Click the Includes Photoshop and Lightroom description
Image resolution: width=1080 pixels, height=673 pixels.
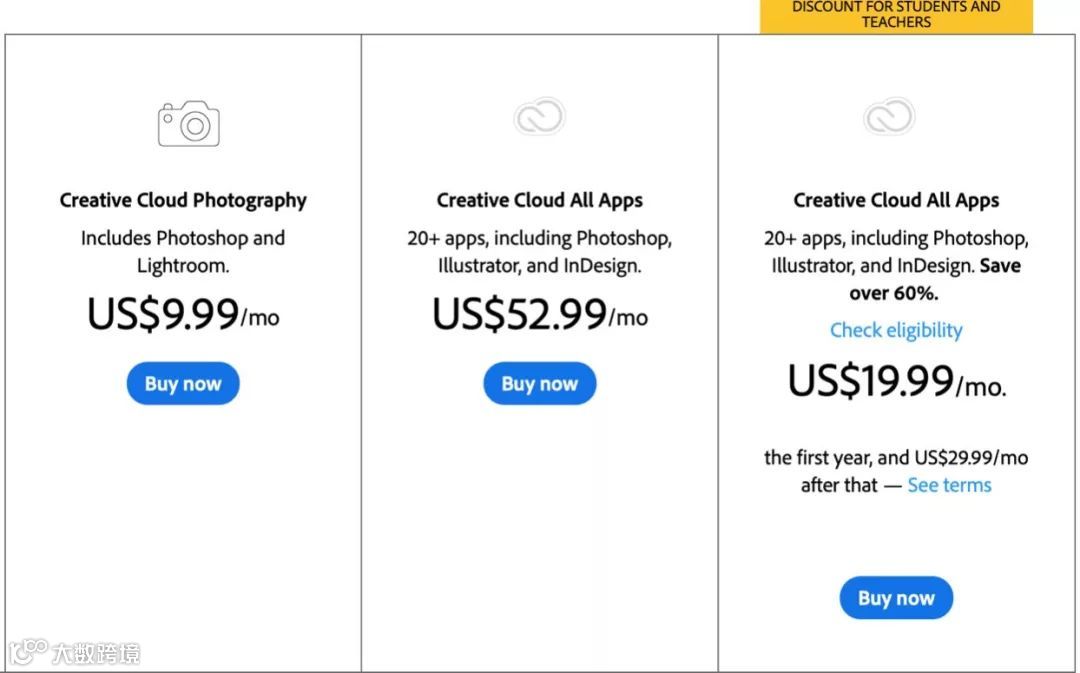coord(183,252)
